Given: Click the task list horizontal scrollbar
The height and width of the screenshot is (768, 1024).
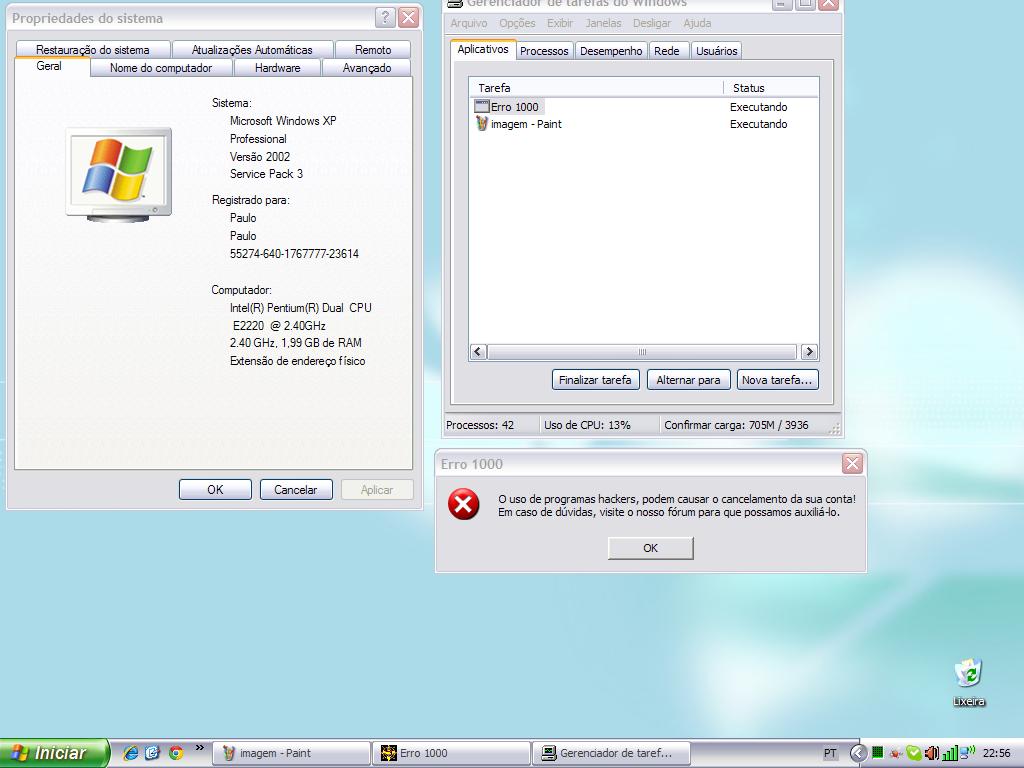Looking at the screenshot, I should click(x=642, y=352).
